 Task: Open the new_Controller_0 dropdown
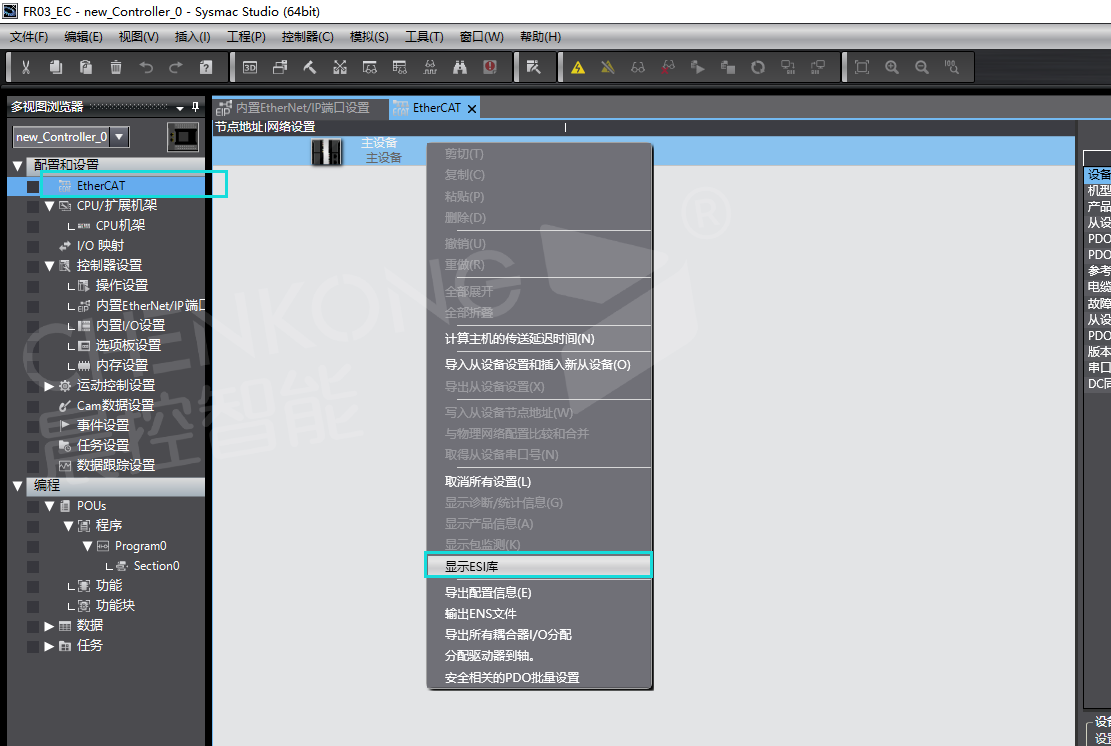coord(119,137)
